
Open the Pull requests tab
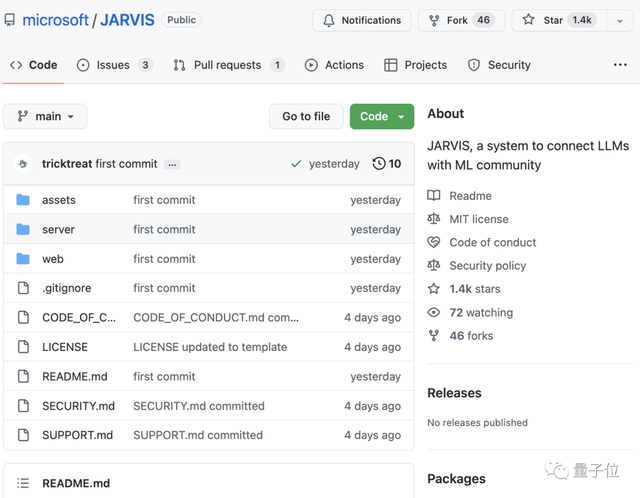[227, 65]
